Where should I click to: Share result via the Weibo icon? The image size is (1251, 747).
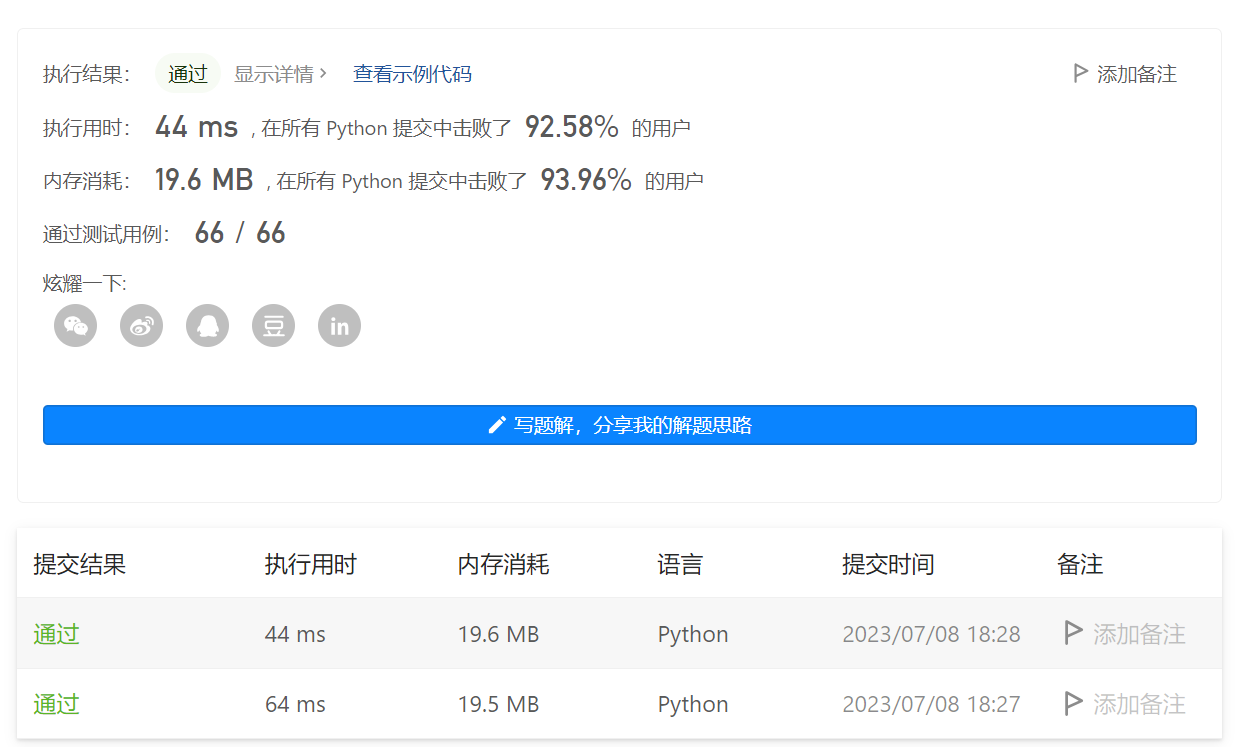point(141,325)
